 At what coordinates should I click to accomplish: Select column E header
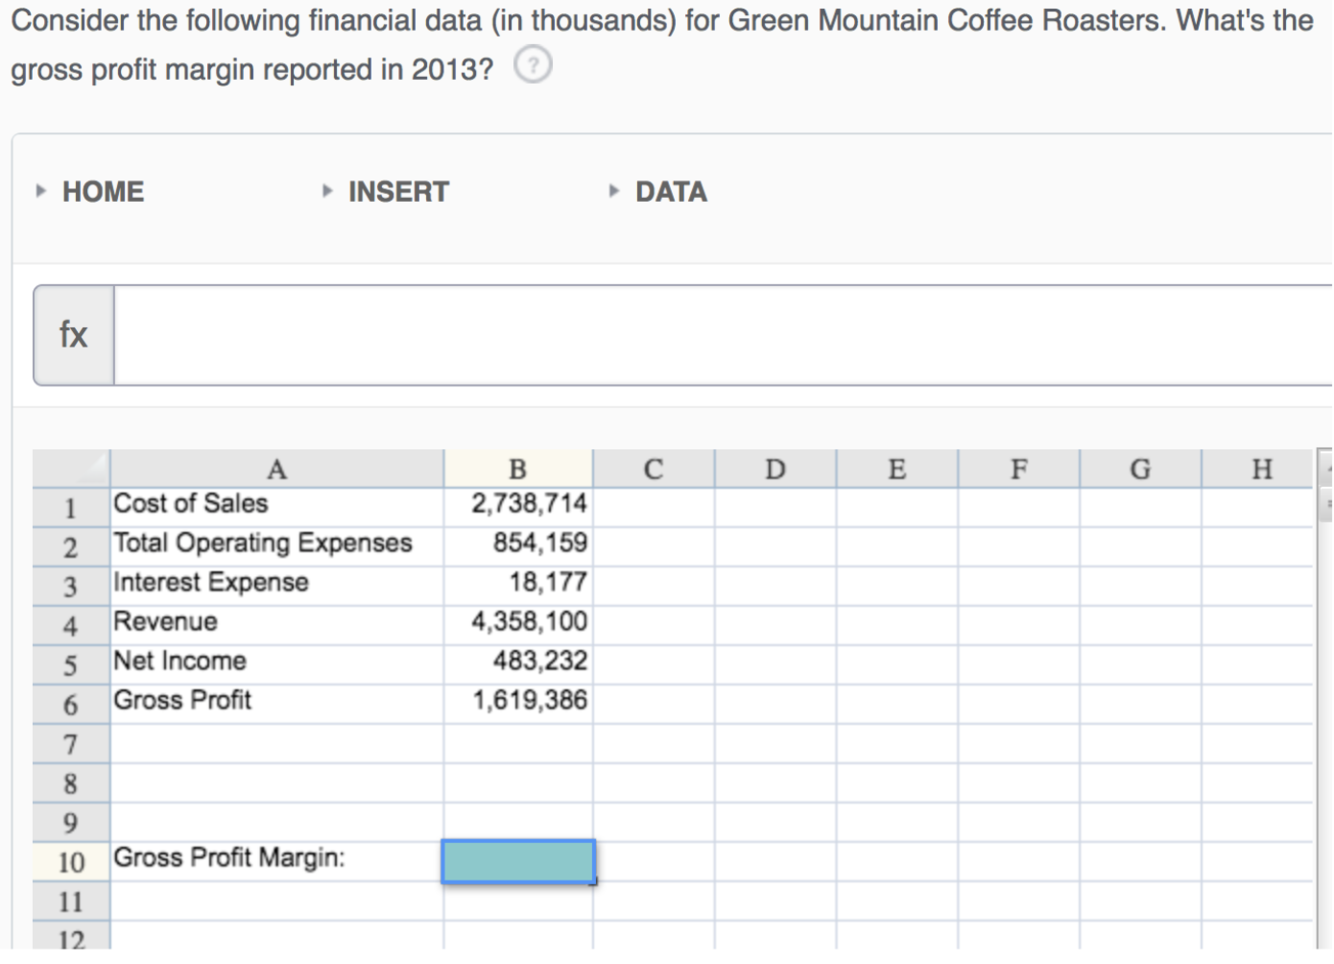897,468
